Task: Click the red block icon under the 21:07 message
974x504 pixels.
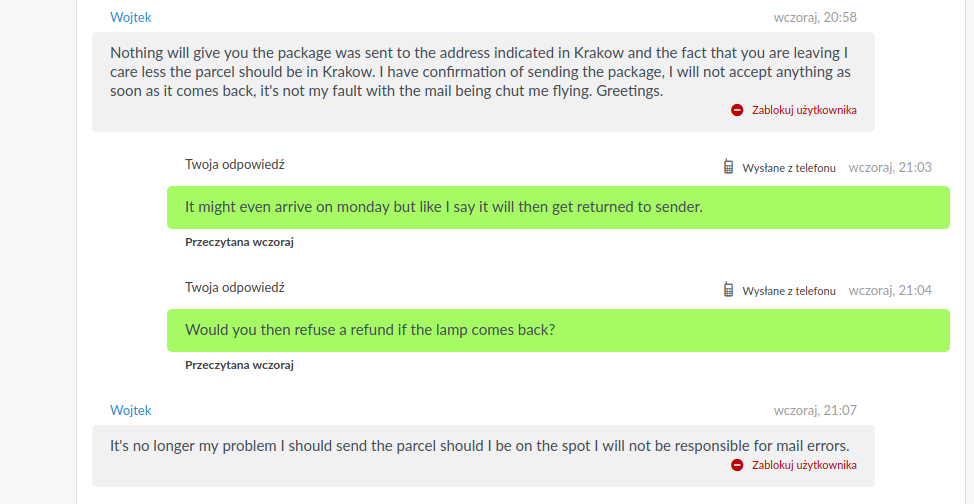Action: click(x=737, y=465)
